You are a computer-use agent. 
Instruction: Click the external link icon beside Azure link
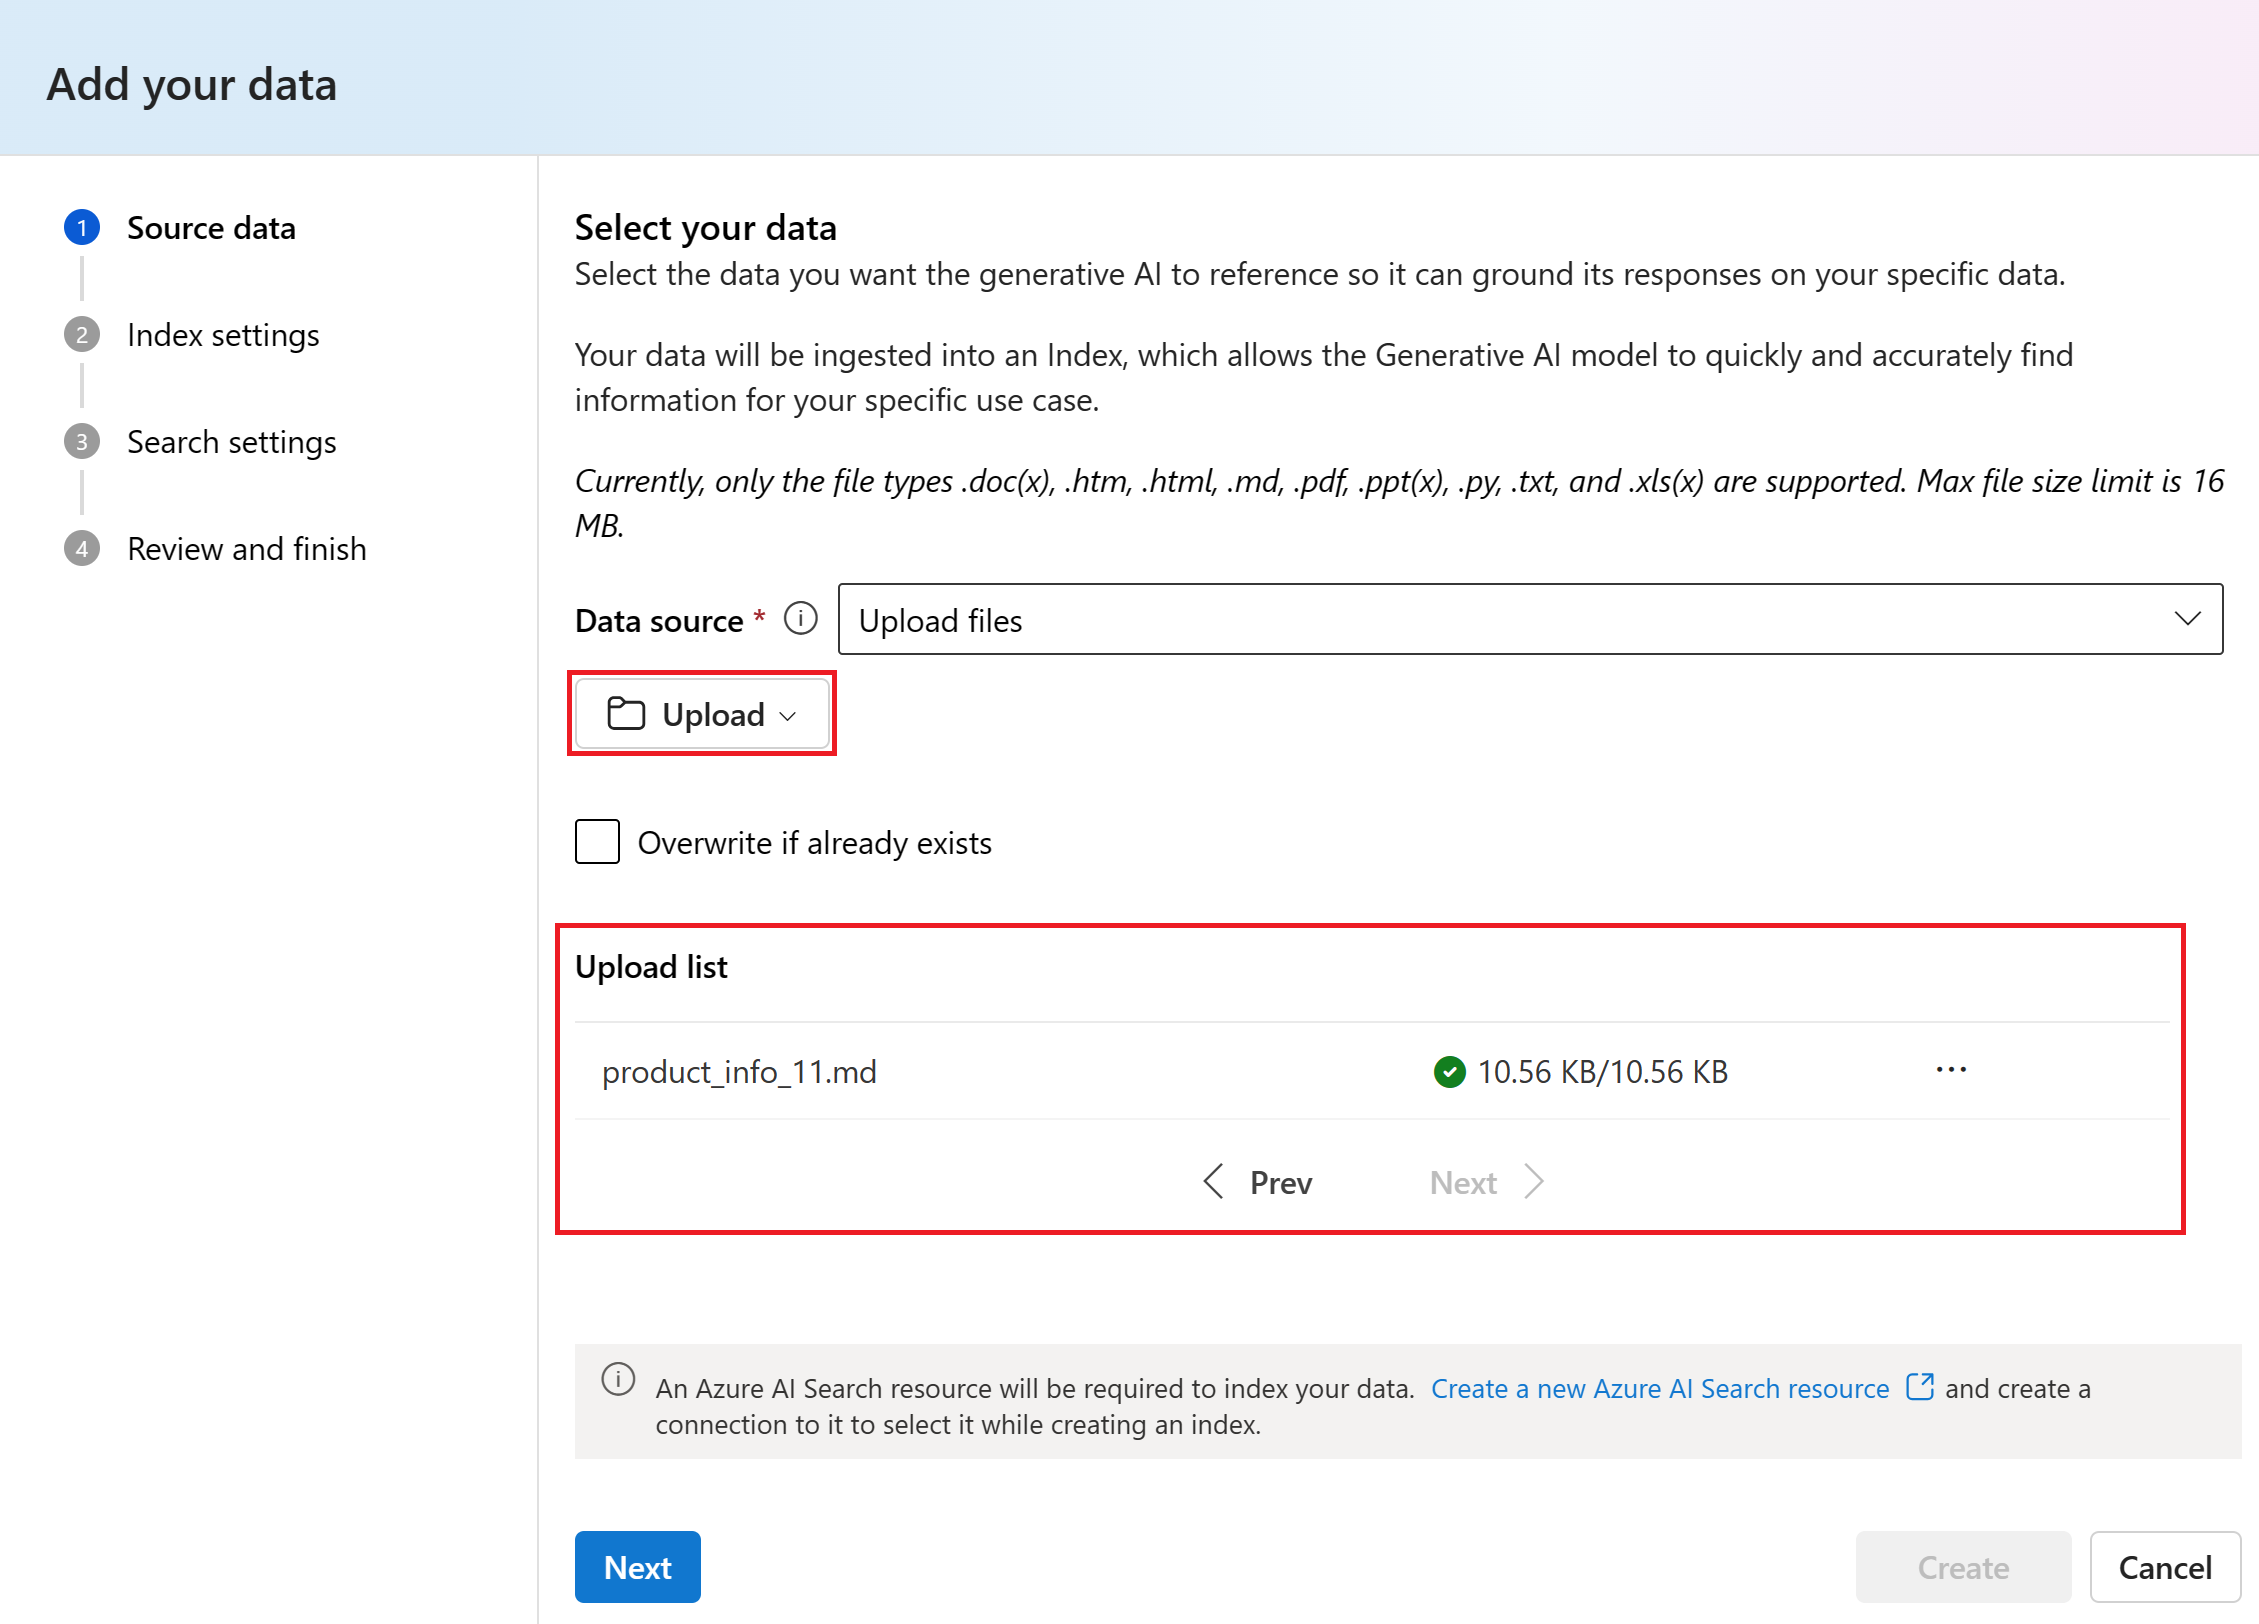(x=1919, y=1387)
